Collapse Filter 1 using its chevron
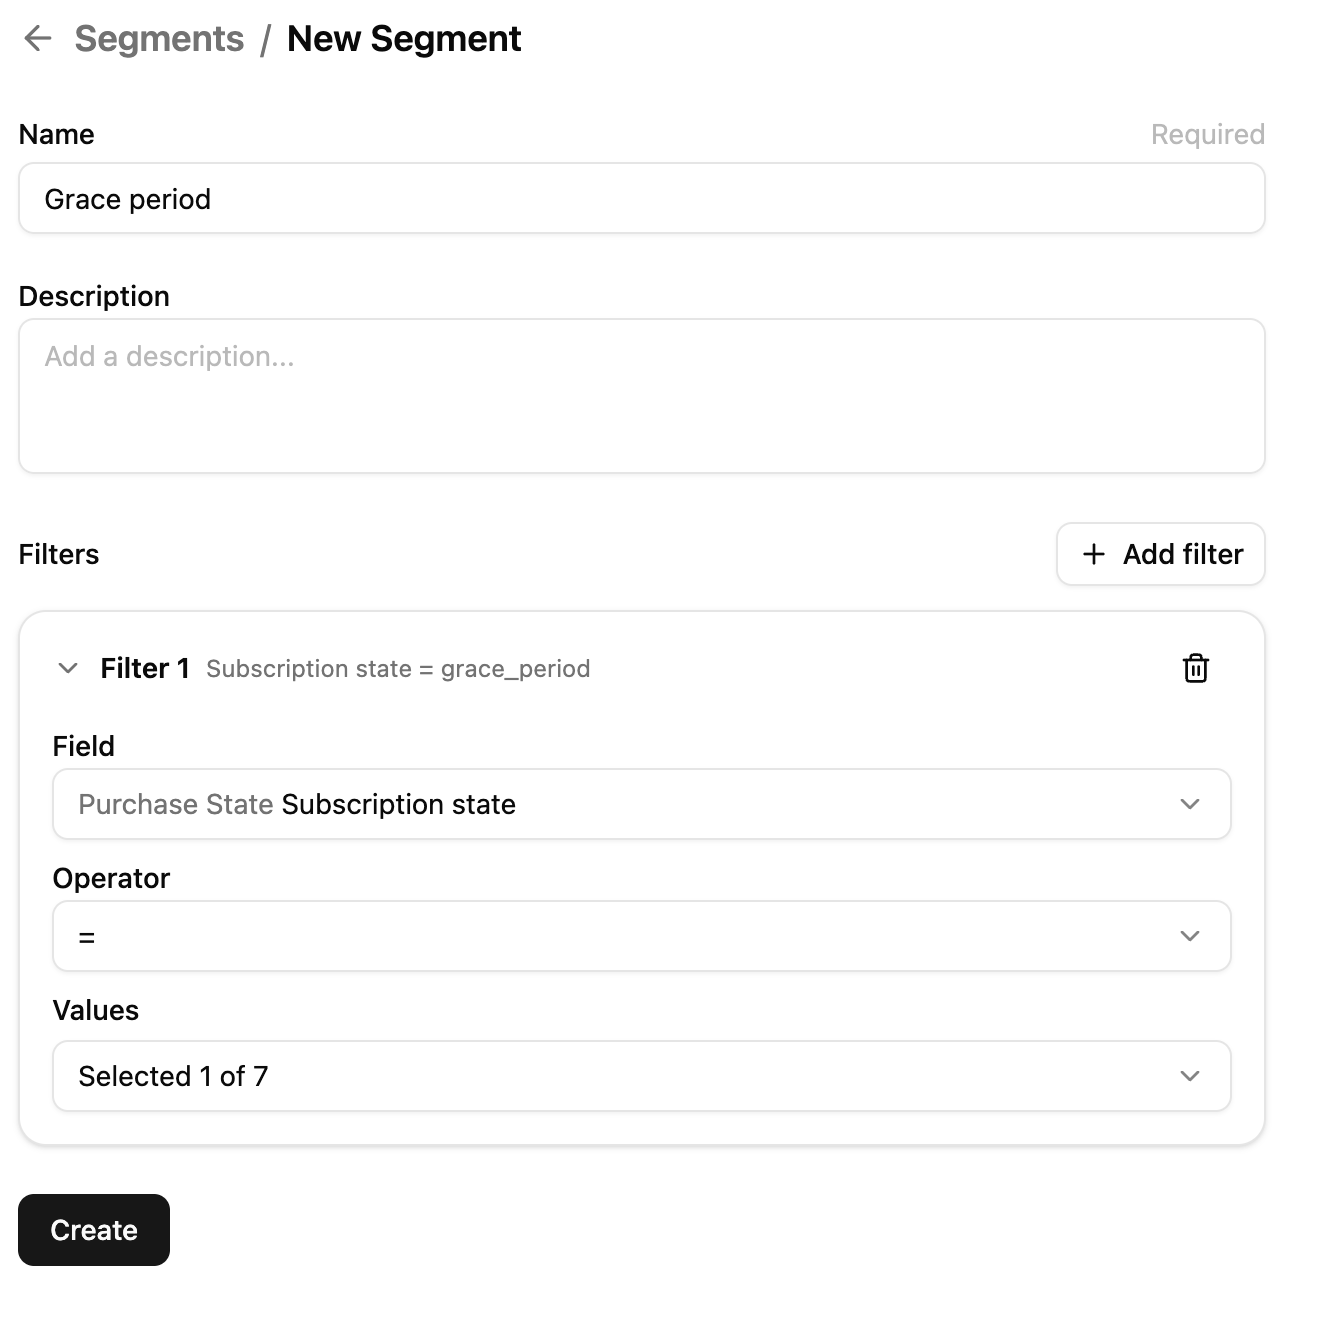Viewport: 1328px width, 1328px height. coord(66,668)
